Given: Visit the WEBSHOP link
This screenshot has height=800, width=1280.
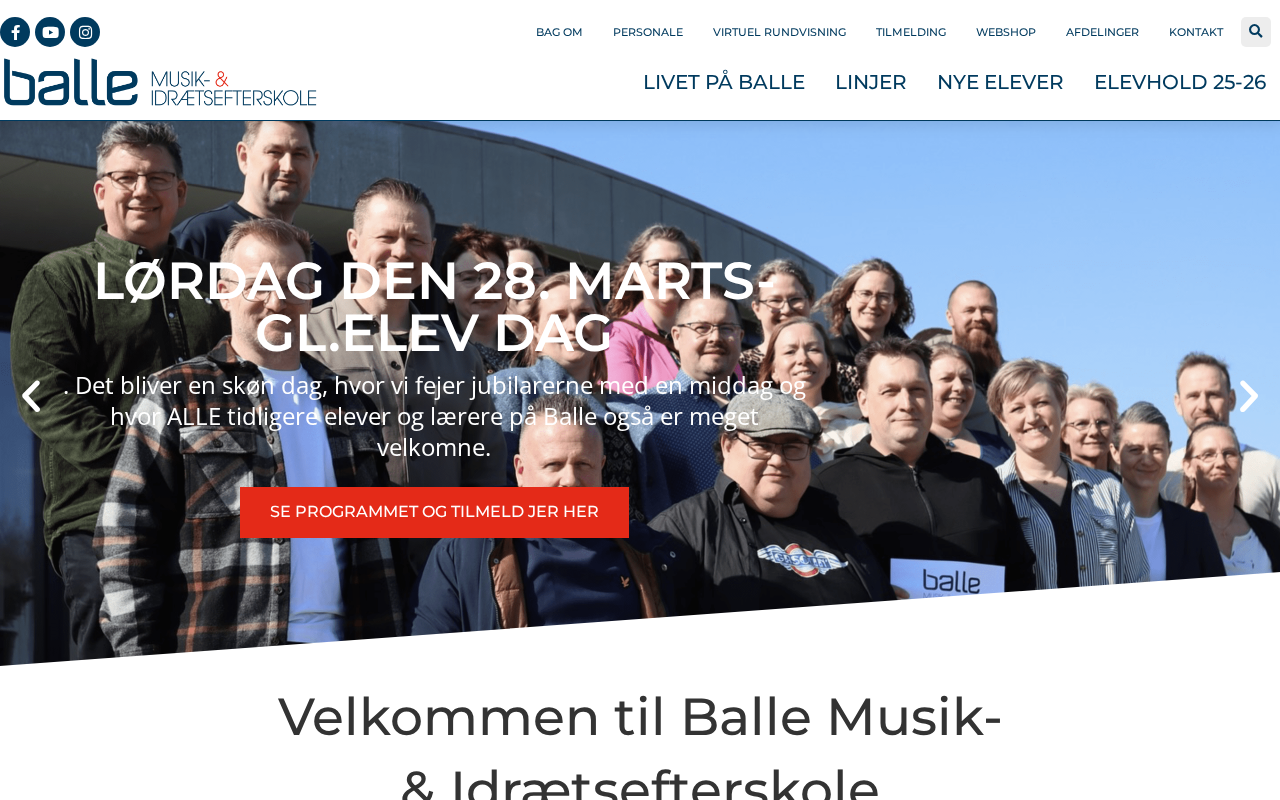Looking at the screenshot, I should pyautogui.click(x=1006, y=32).
